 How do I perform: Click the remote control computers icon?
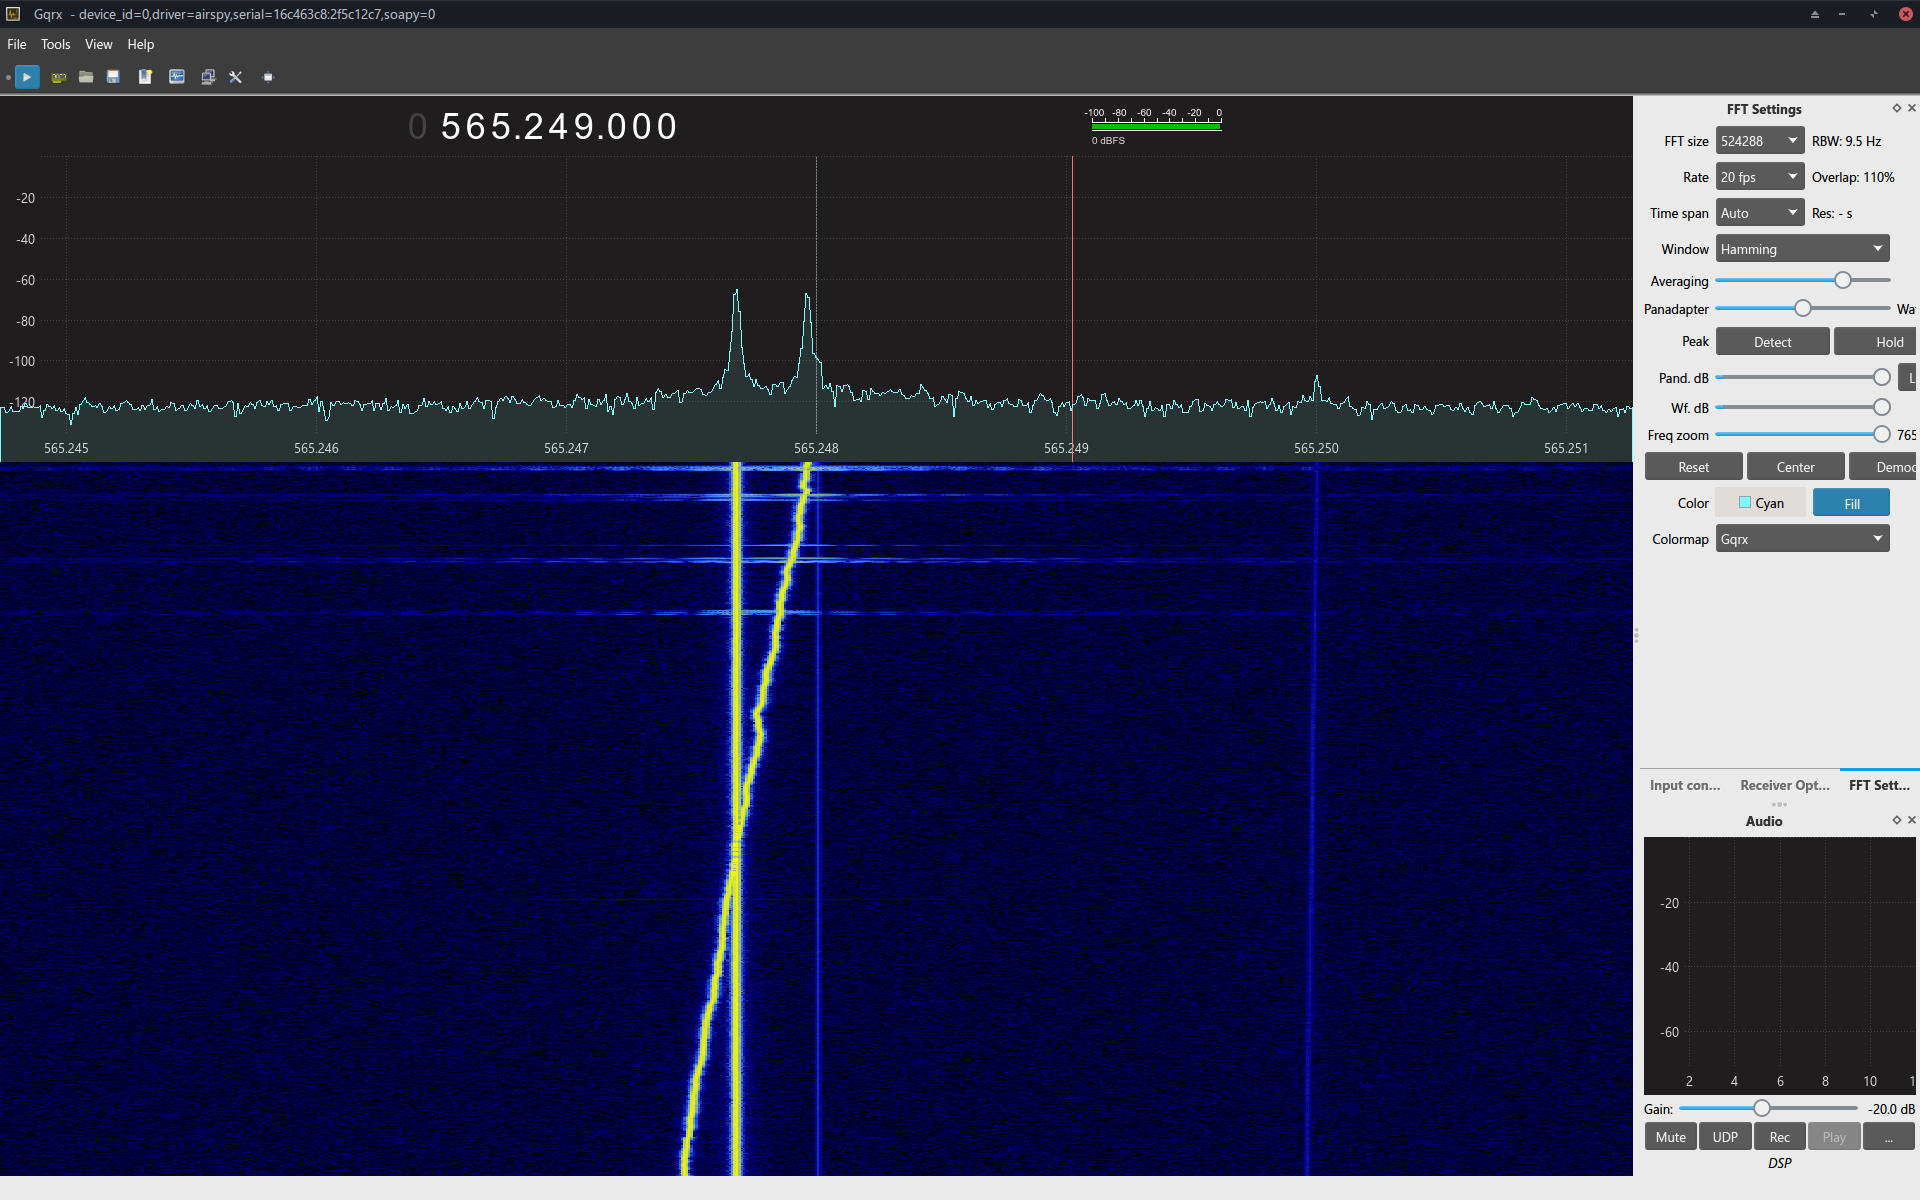(x=207, y=77)
